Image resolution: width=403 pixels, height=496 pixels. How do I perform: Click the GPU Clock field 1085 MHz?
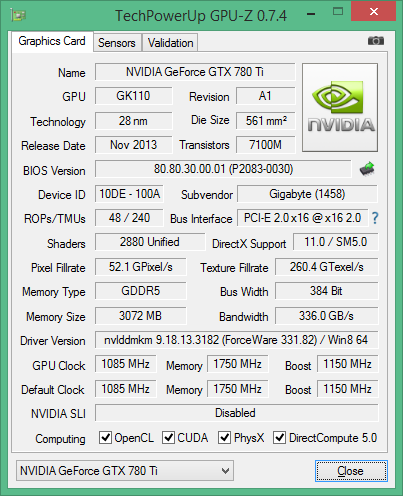click(x=126, y=364)
